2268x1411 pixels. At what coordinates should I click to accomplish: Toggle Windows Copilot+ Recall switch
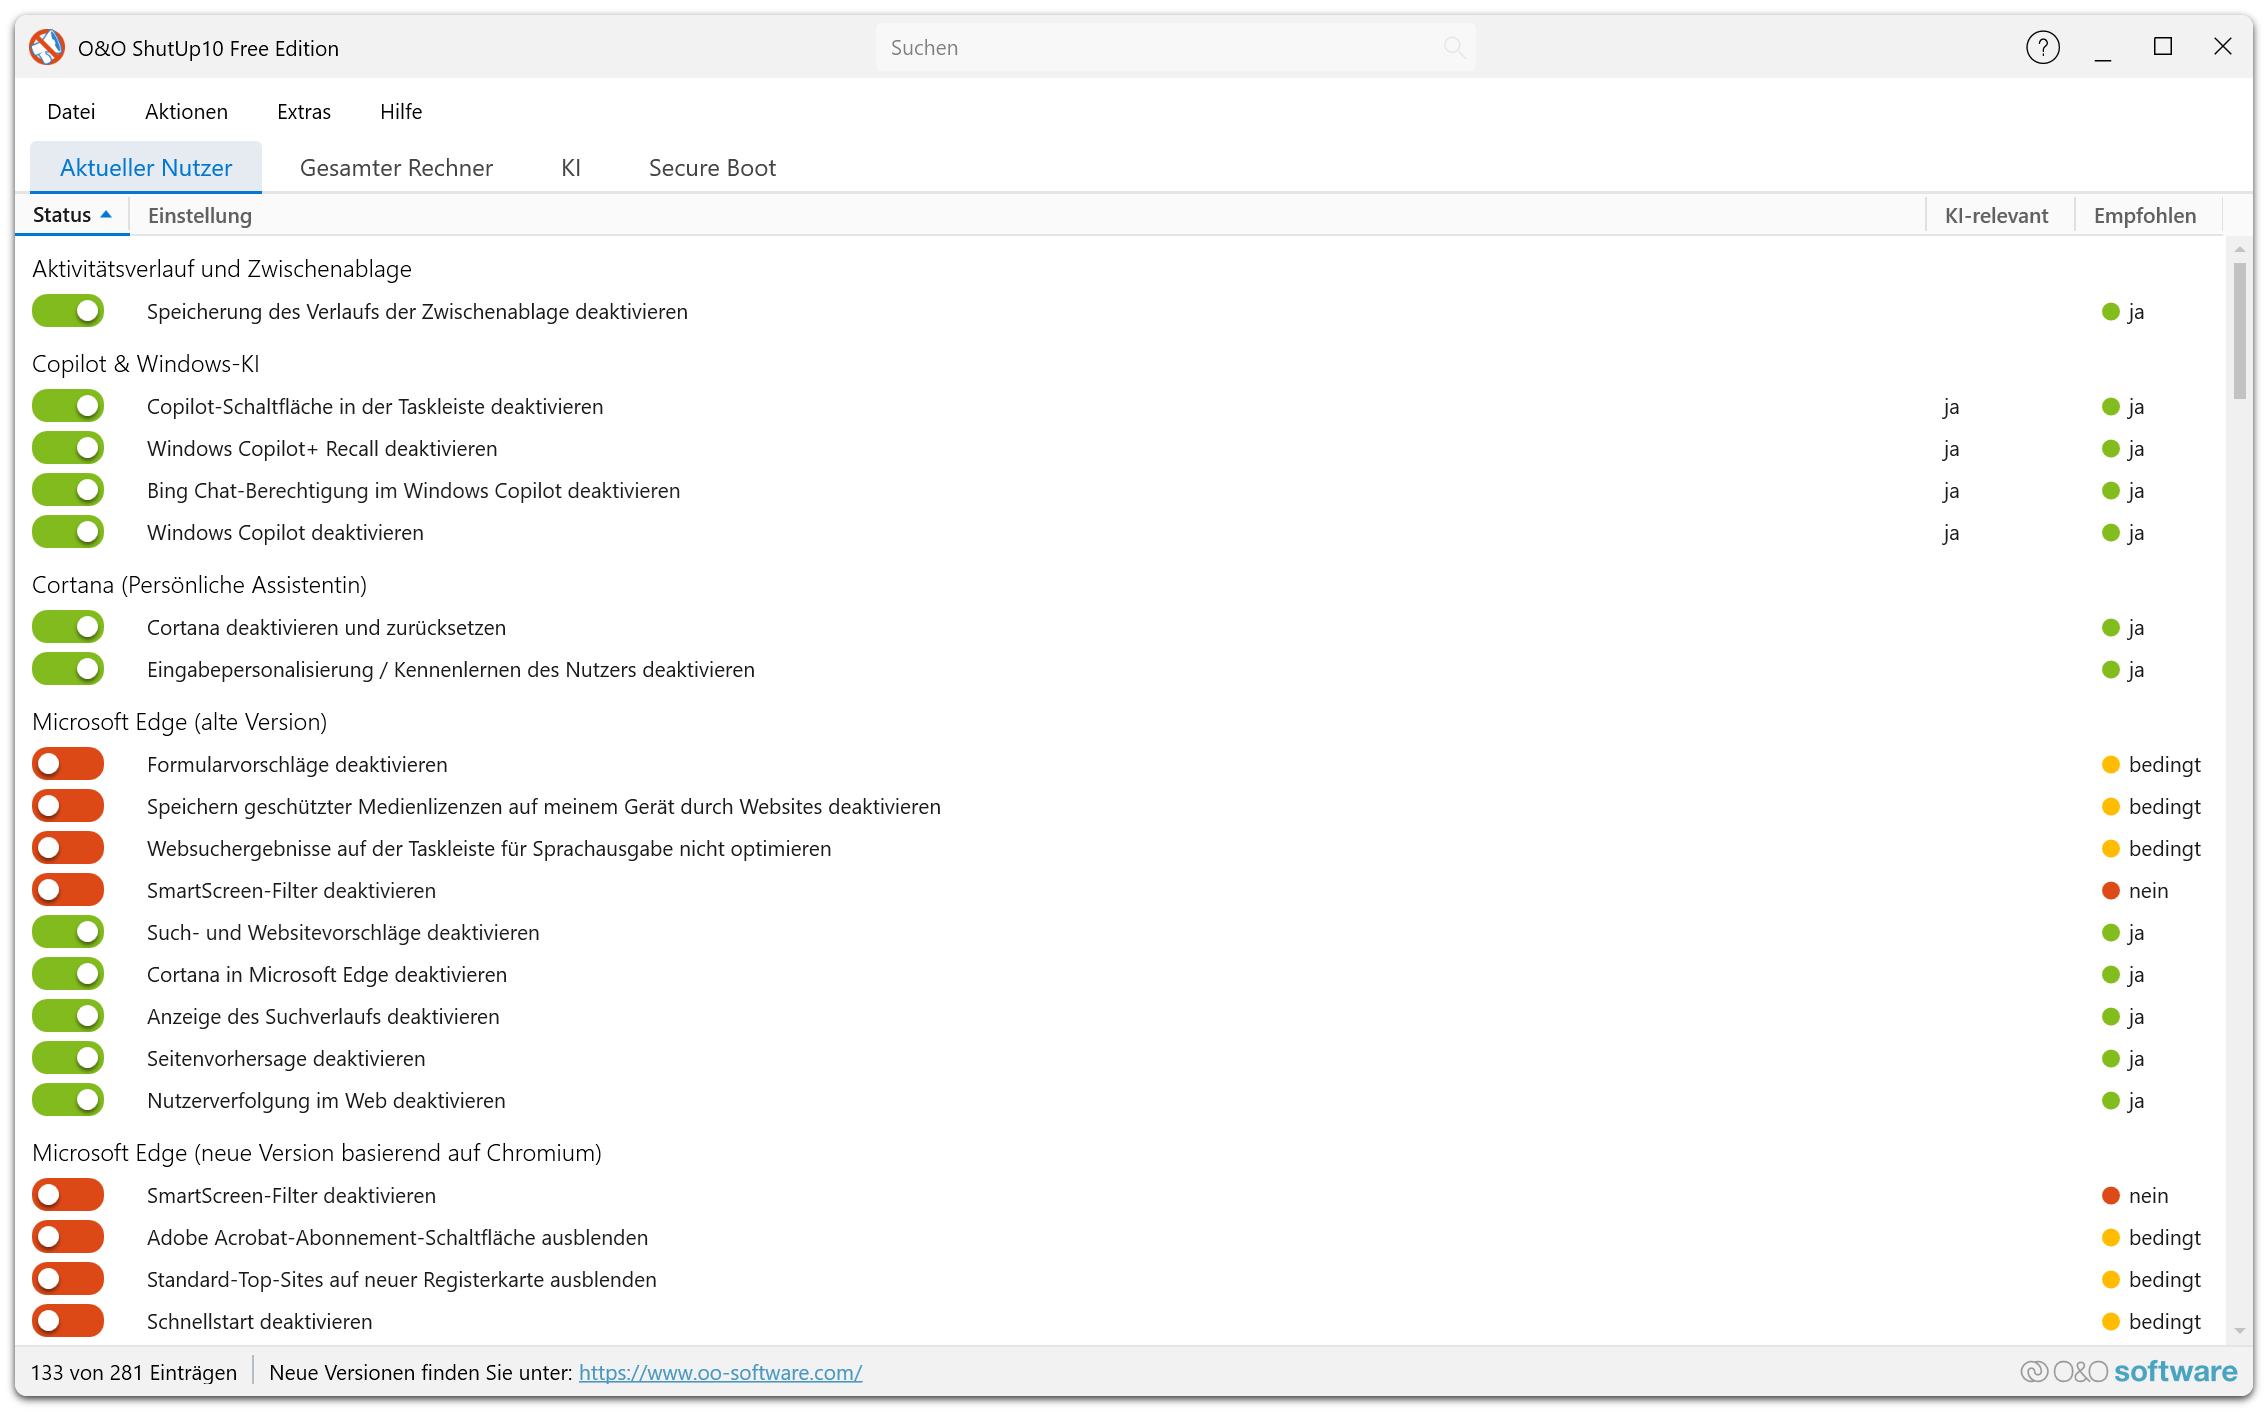[68, 448]
